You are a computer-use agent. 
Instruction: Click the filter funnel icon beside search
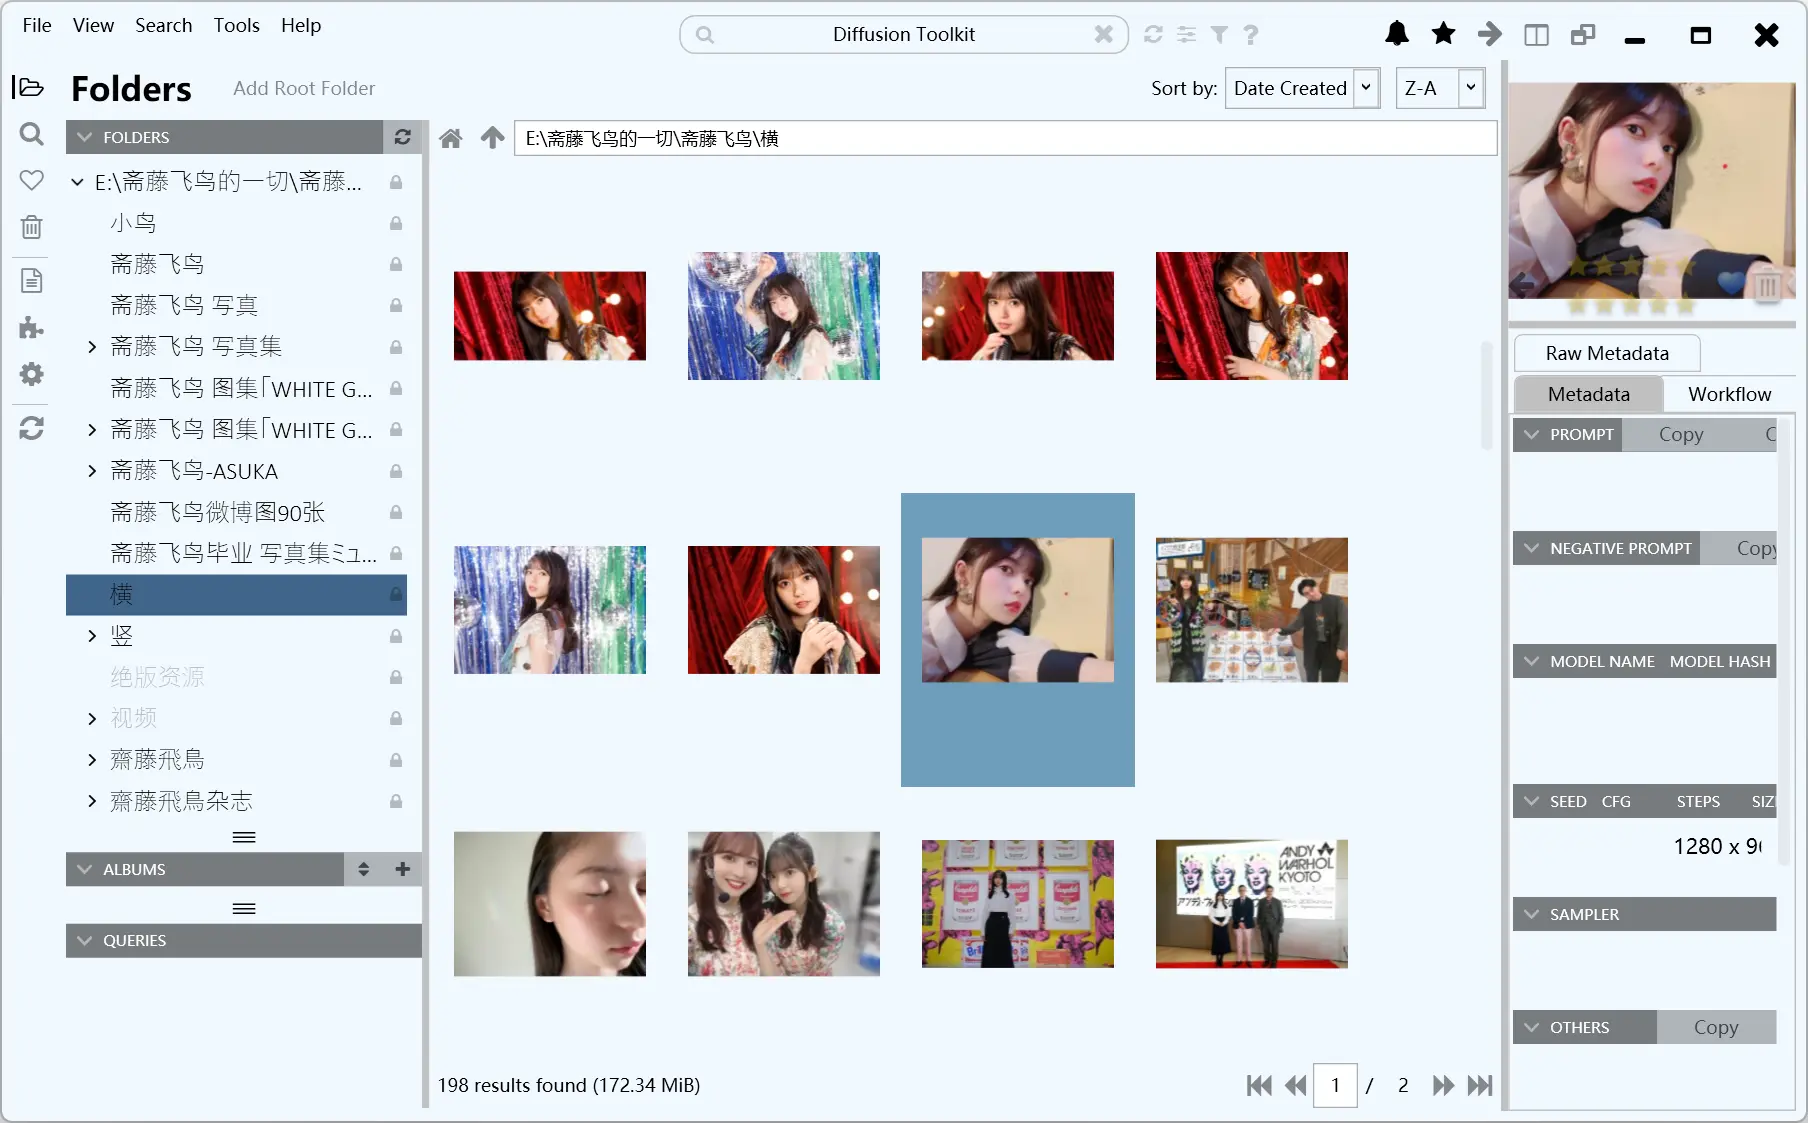tap(1219, 35)
